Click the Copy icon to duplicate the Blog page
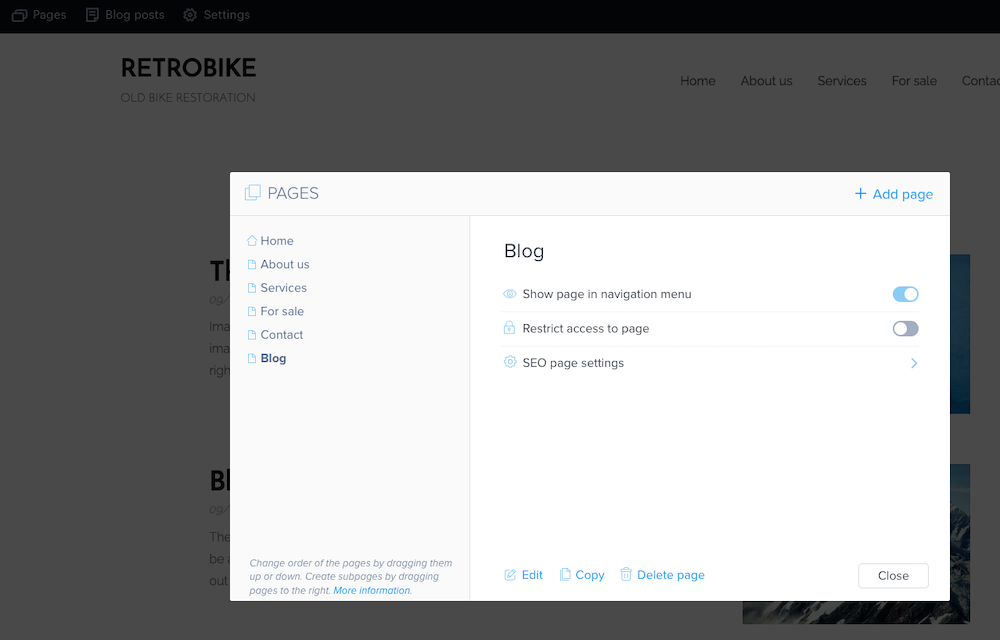This screenshot has width=1000, height=640. click(564, 574)
